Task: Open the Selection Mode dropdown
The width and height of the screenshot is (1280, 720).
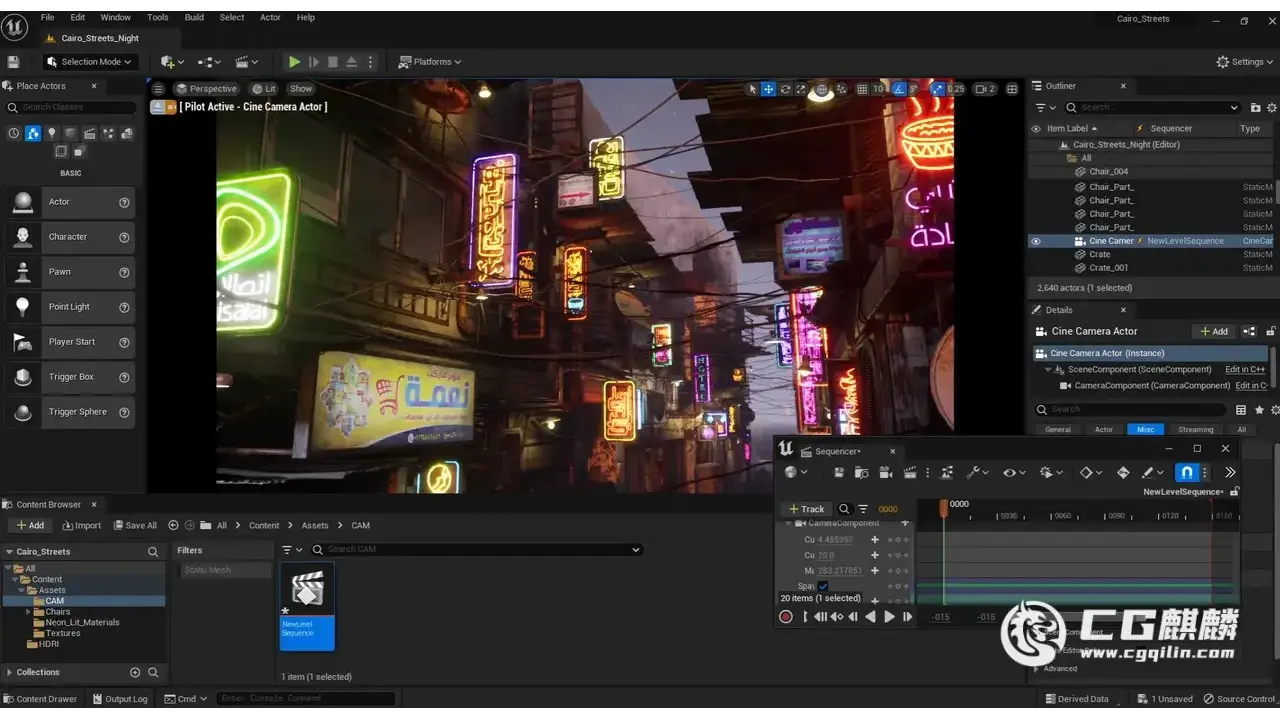Action: point(89,62)
